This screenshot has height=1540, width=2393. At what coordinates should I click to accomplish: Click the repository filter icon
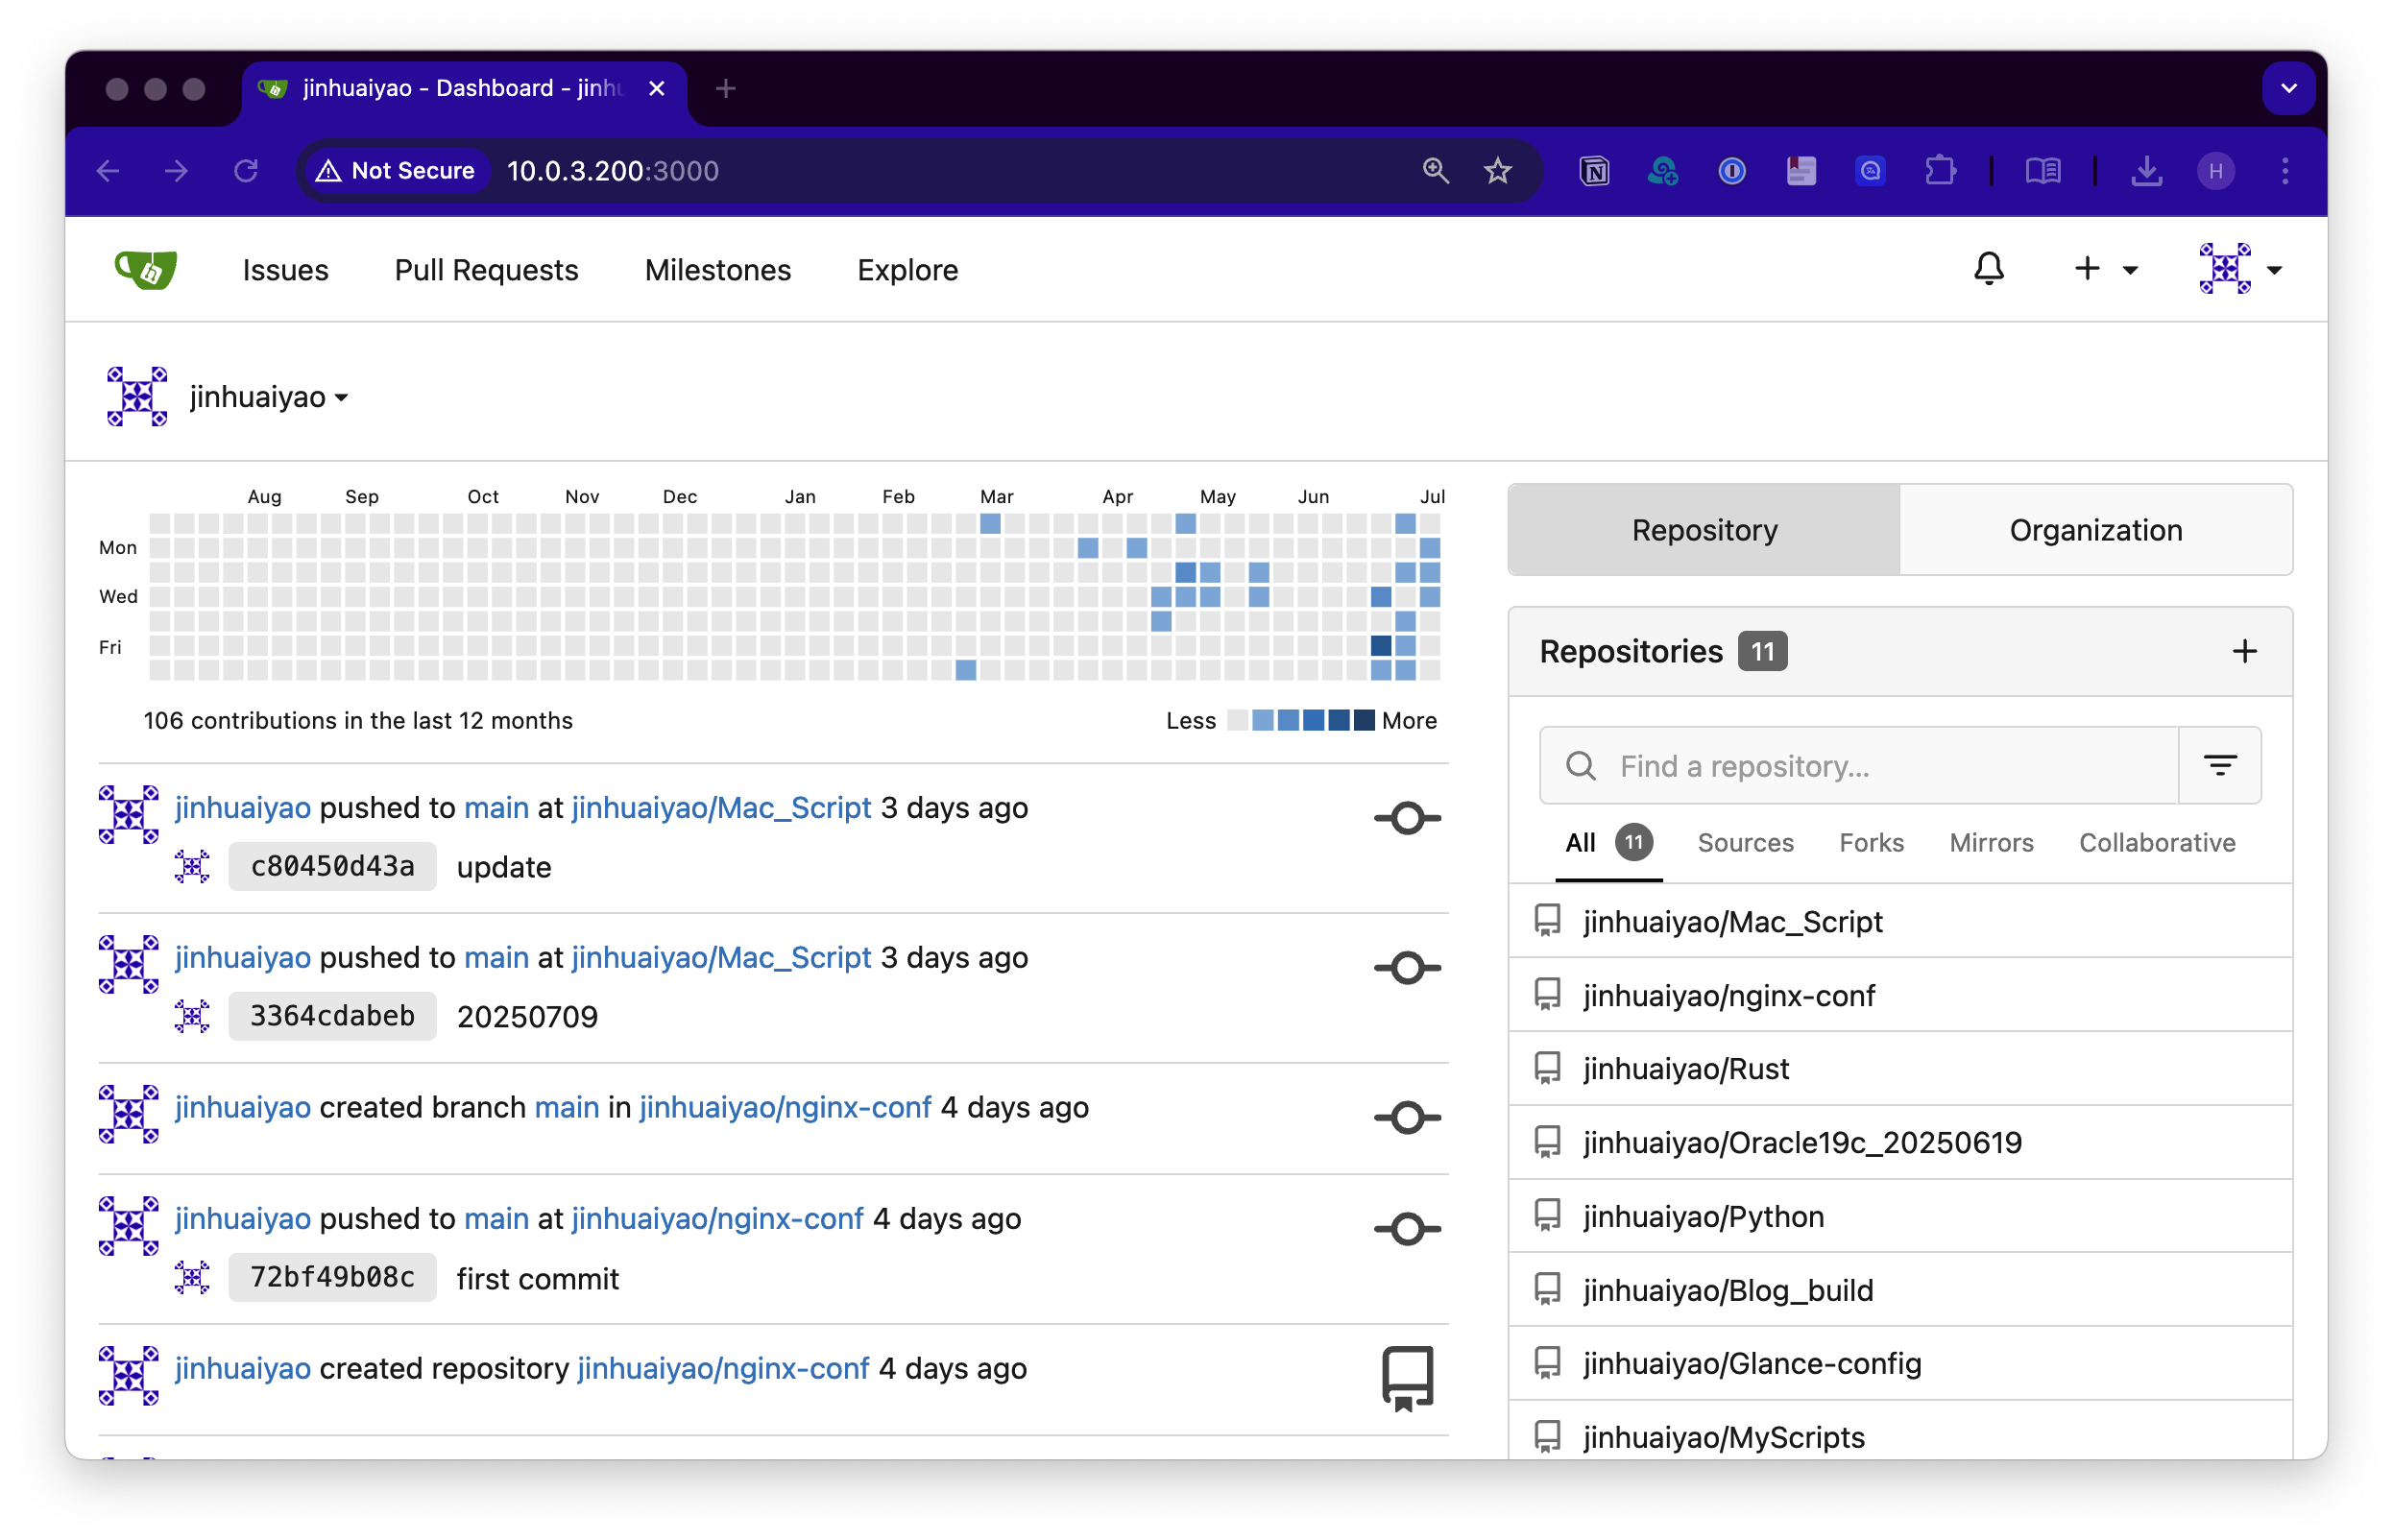pos(2219,766)
